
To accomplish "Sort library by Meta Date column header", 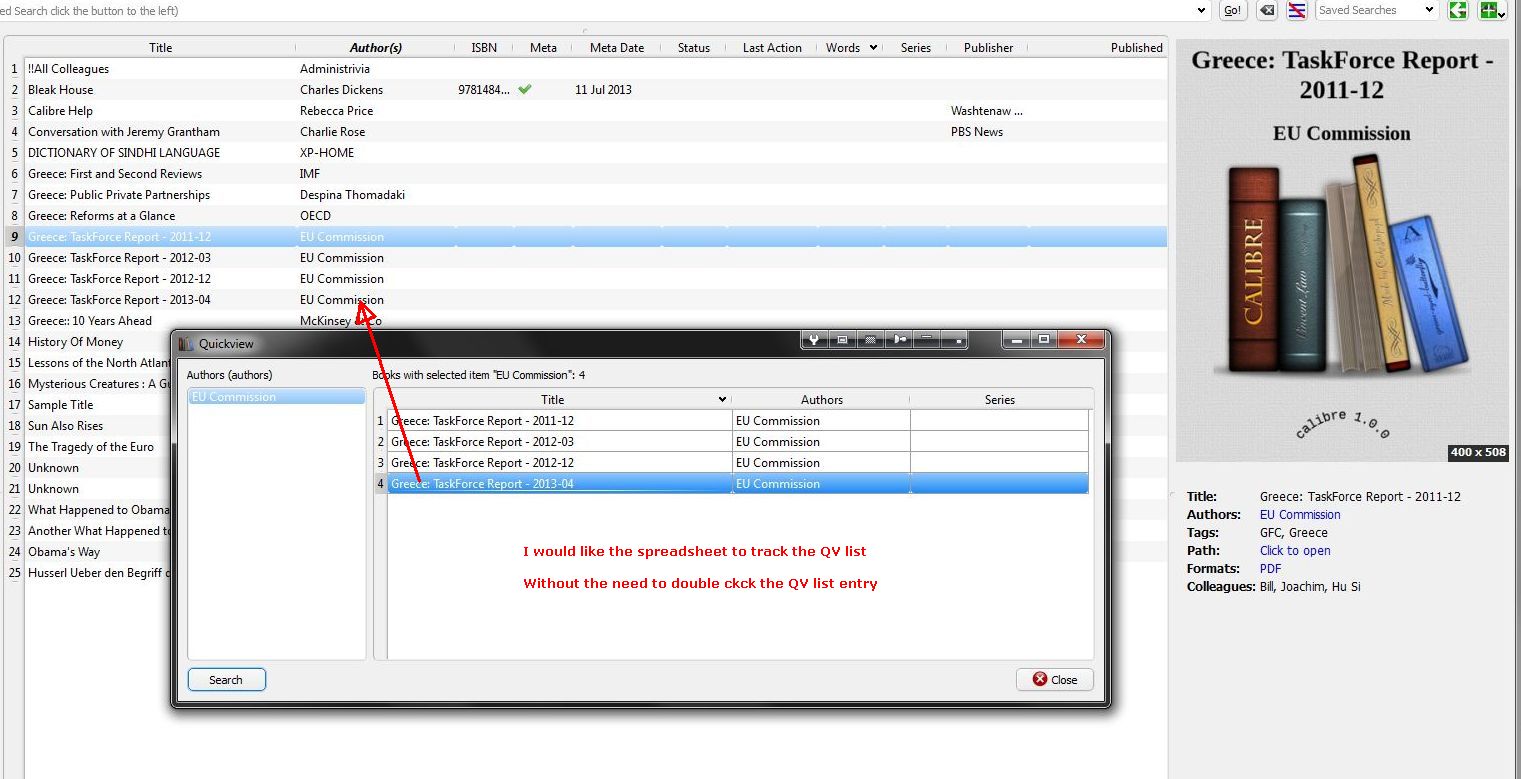I will [x=617, y=47].
